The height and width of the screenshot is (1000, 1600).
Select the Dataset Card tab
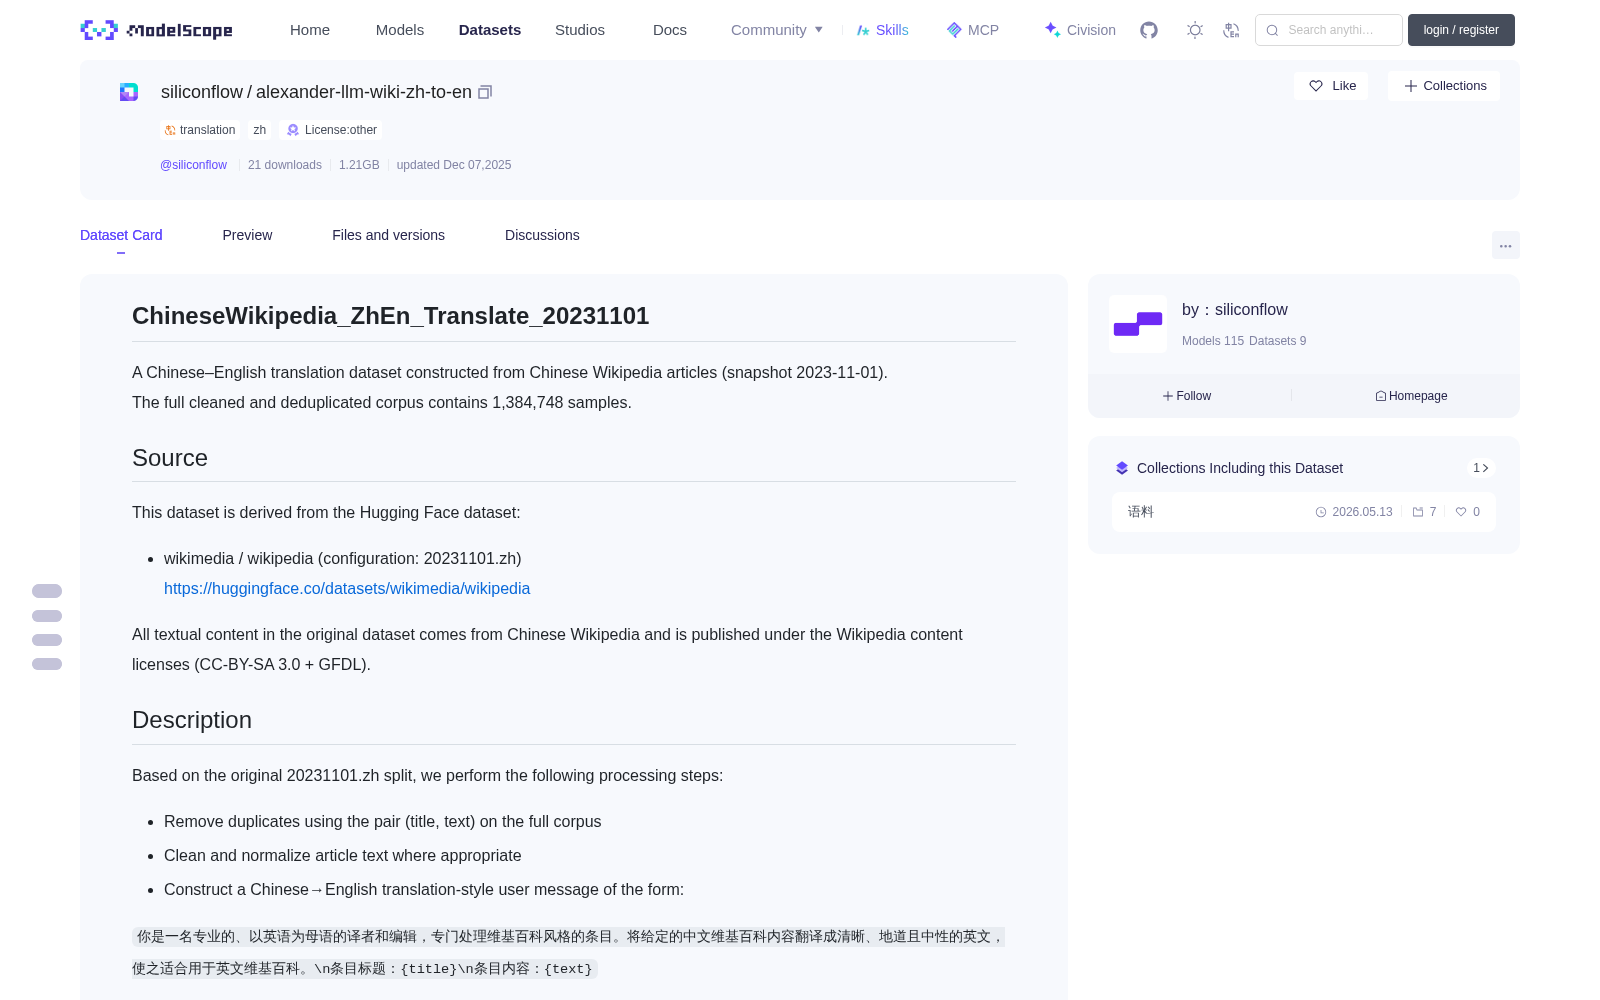(x=121, y=235)
